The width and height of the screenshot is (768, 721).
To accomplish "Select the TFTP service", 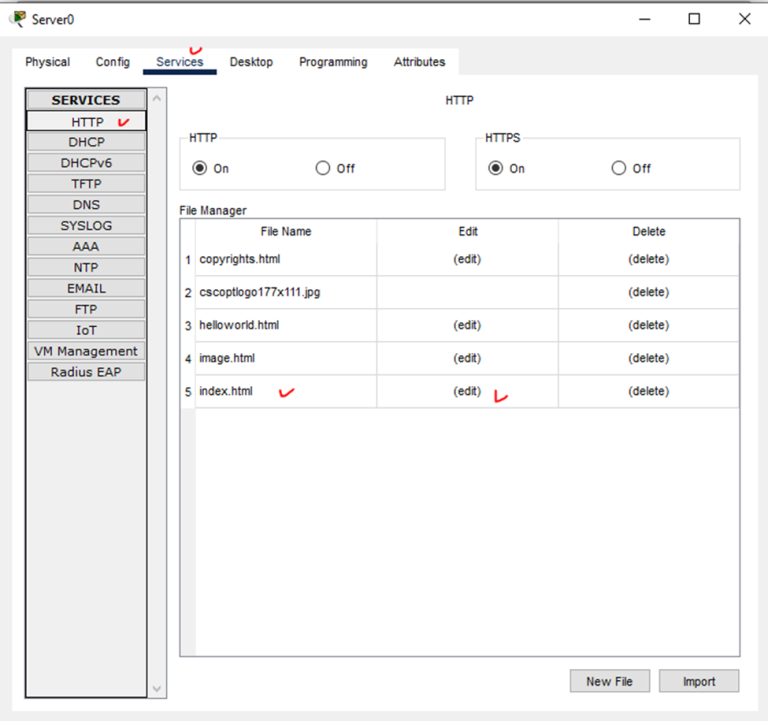I will (86, 184).
